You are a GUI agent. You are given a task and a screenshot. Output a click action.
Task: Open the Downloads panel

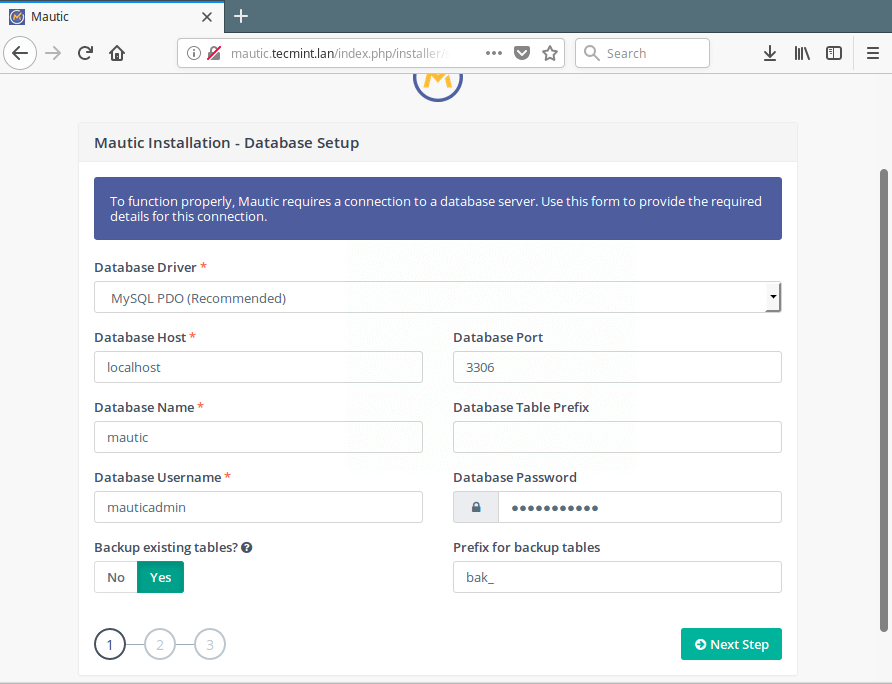click(770, 53)
